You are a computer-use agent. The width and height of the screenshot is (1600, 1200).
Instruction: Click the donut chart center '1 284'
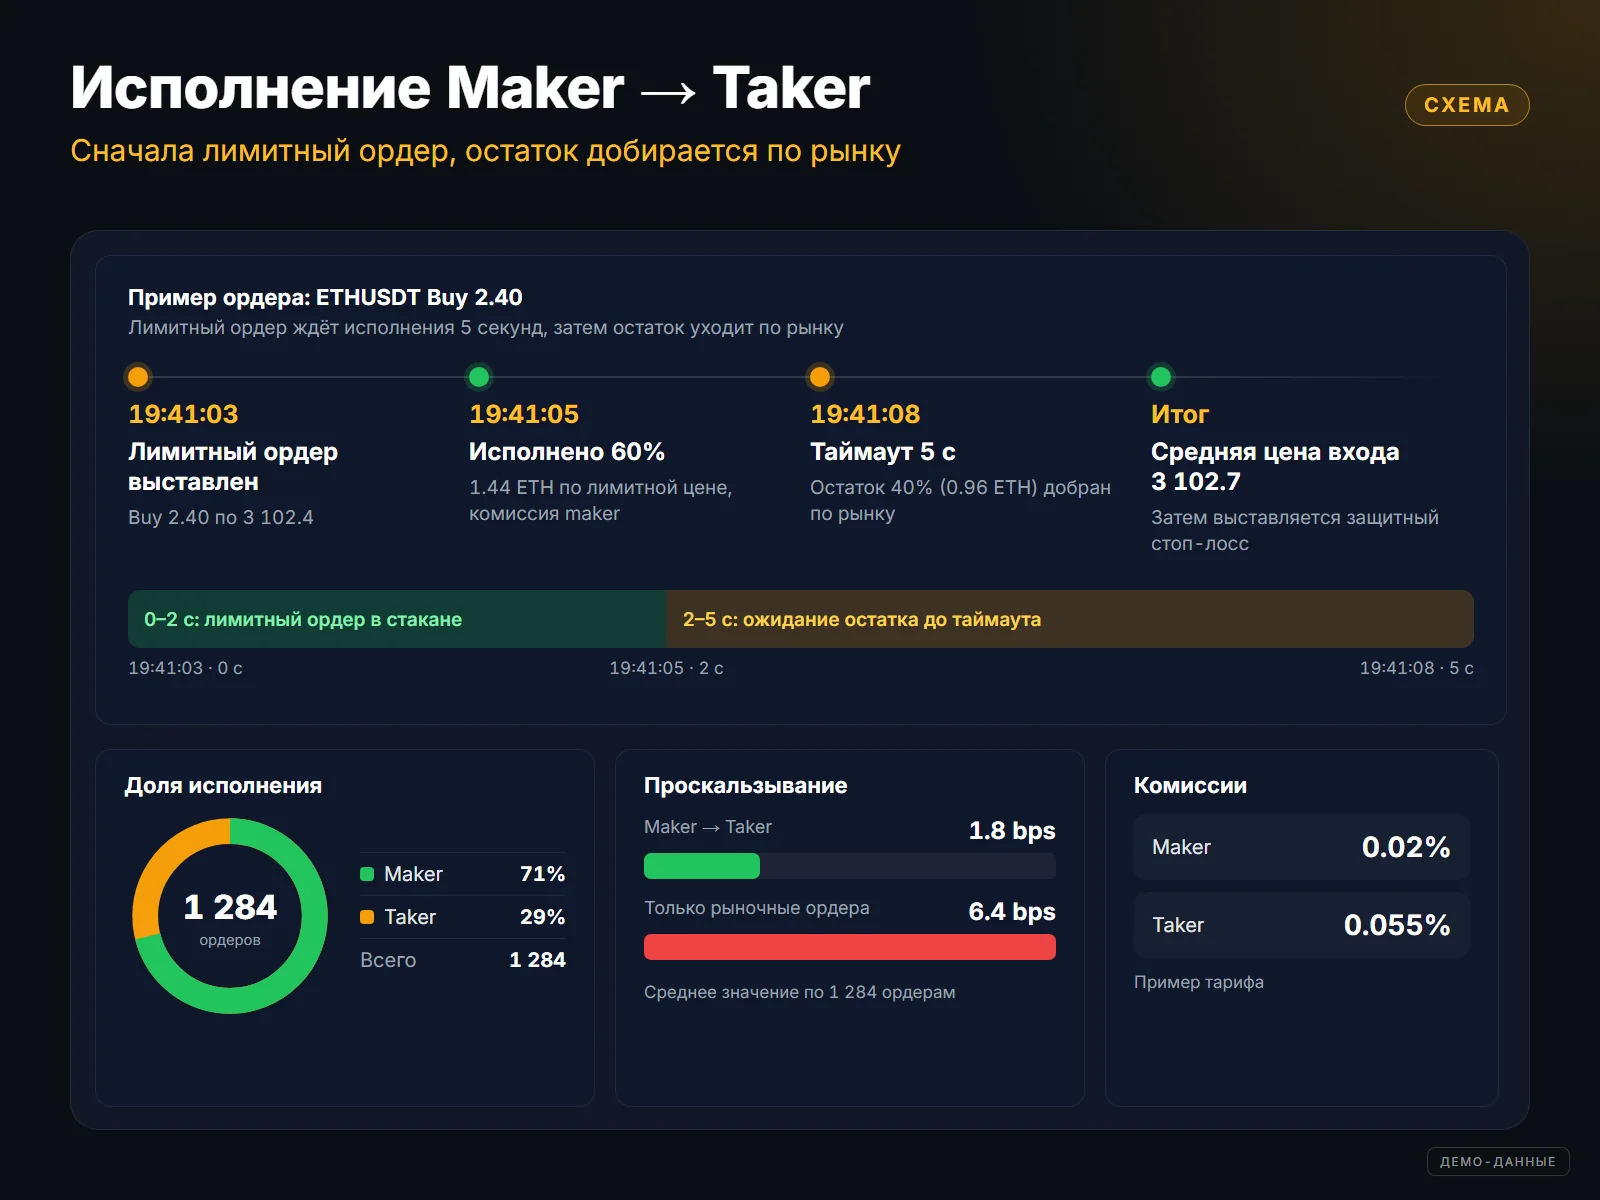pos(230,907)
